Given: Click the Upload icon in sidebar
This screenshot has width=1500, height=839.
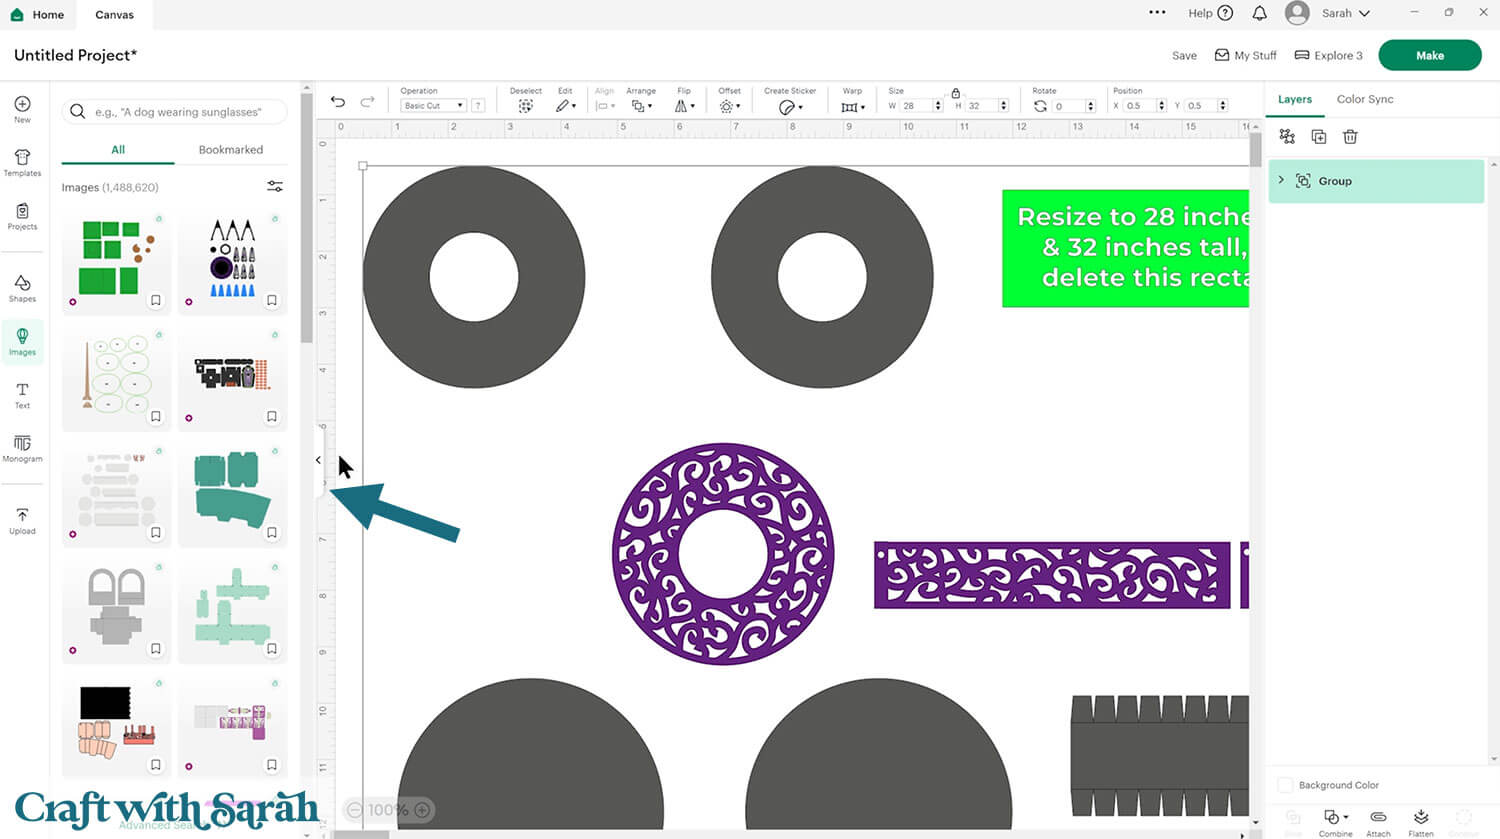Looking at the screenshot, I should pos(22,520).
